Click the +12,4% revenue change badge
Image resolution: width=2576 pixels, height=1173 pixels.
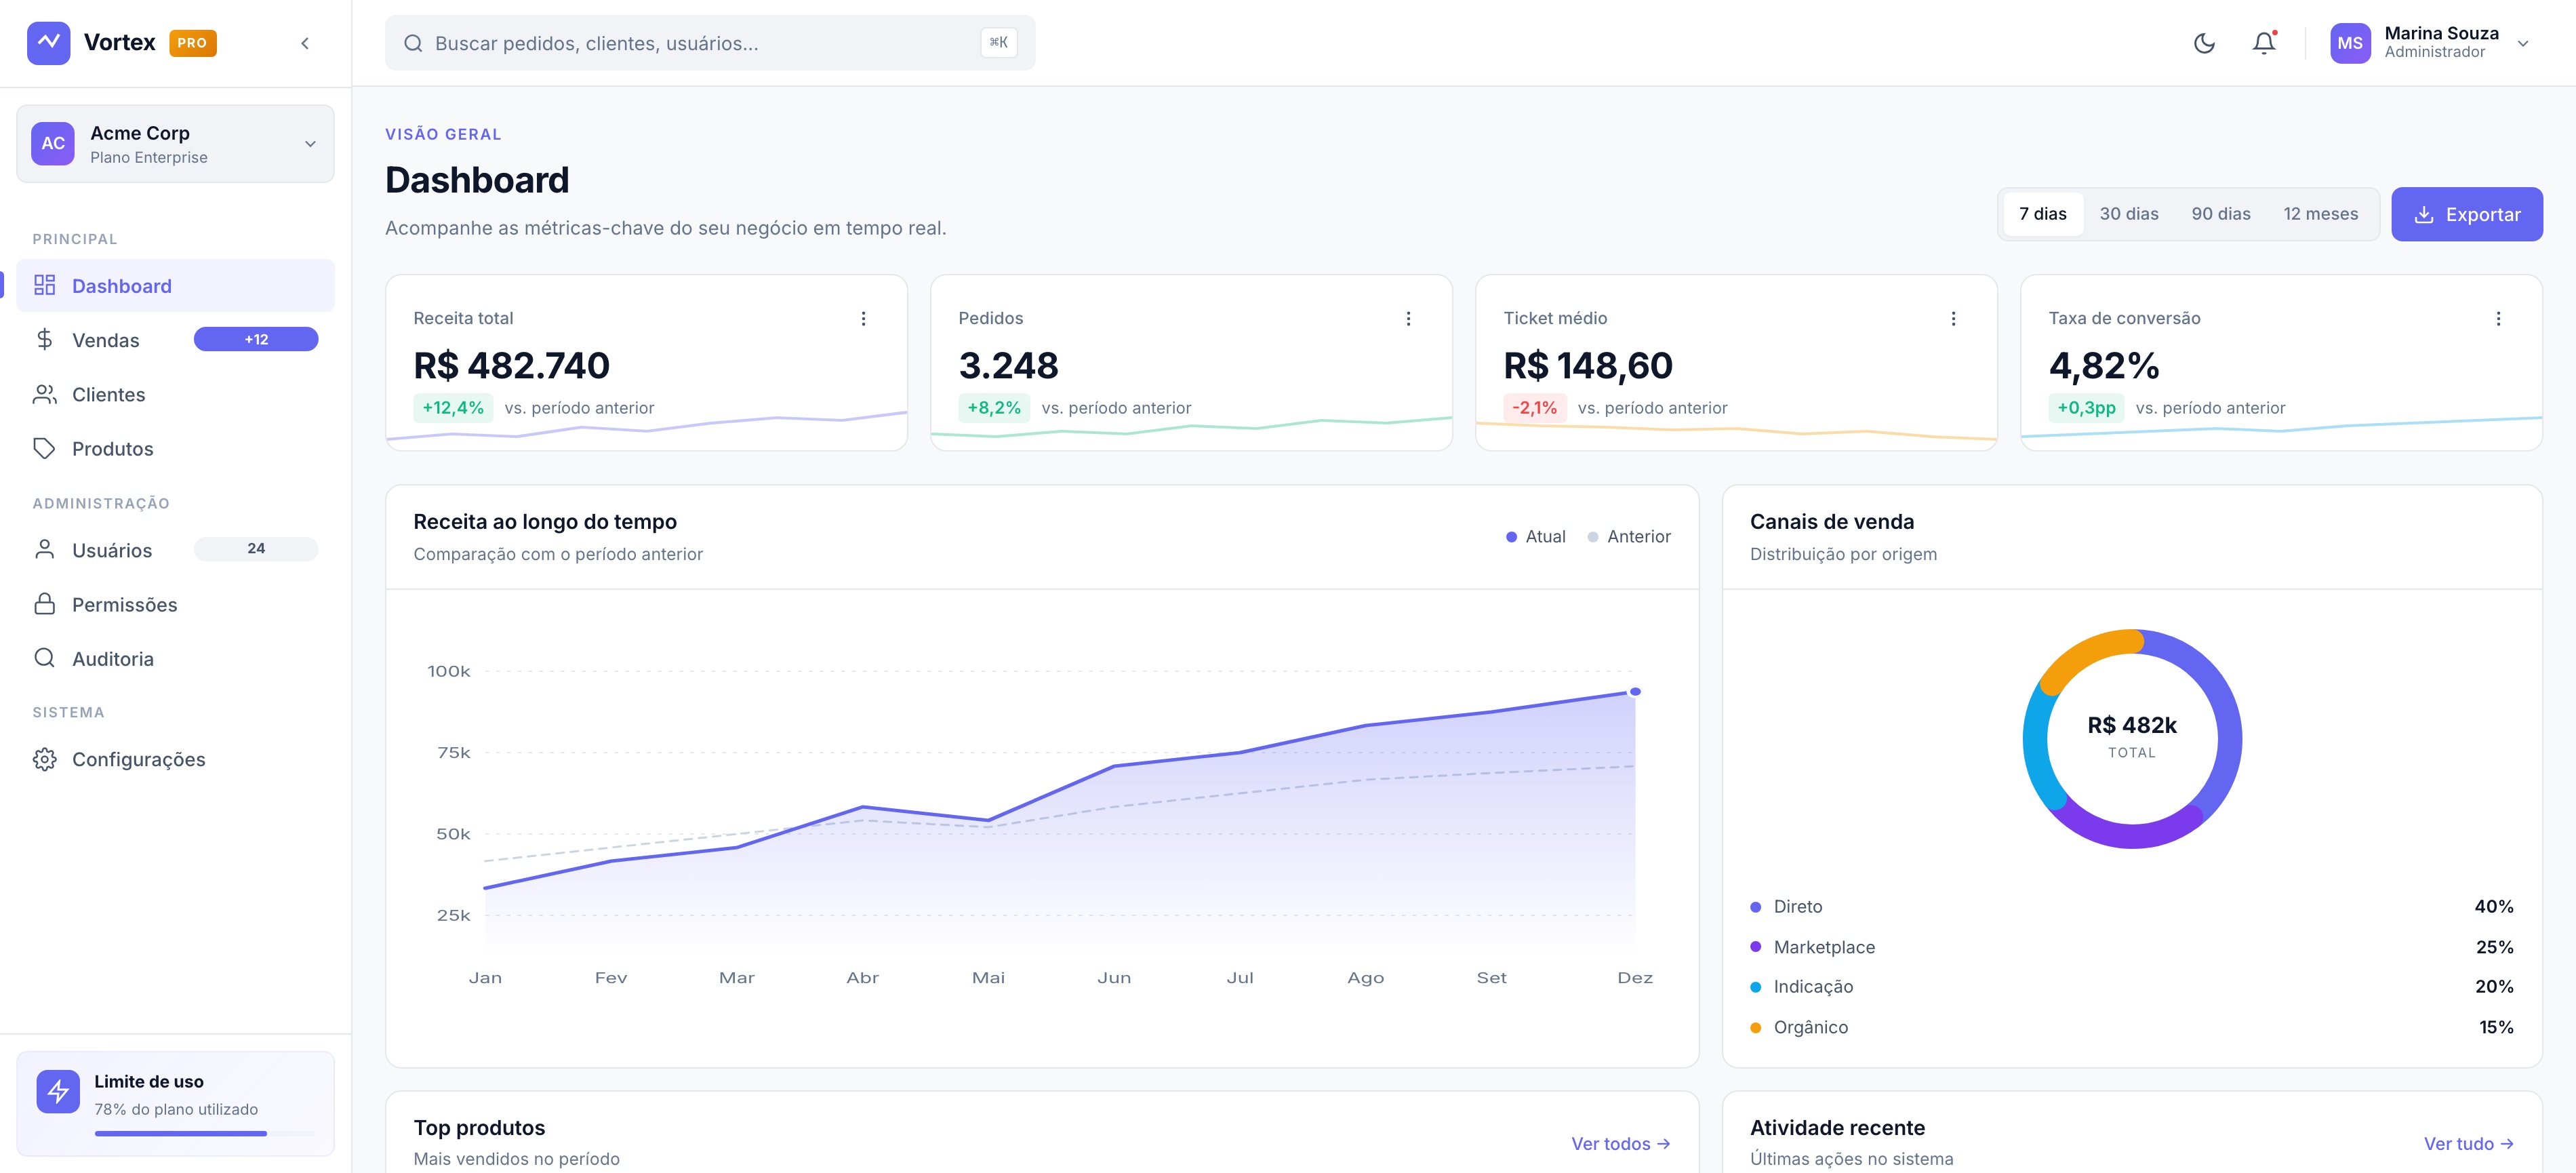tap(453, 408)
